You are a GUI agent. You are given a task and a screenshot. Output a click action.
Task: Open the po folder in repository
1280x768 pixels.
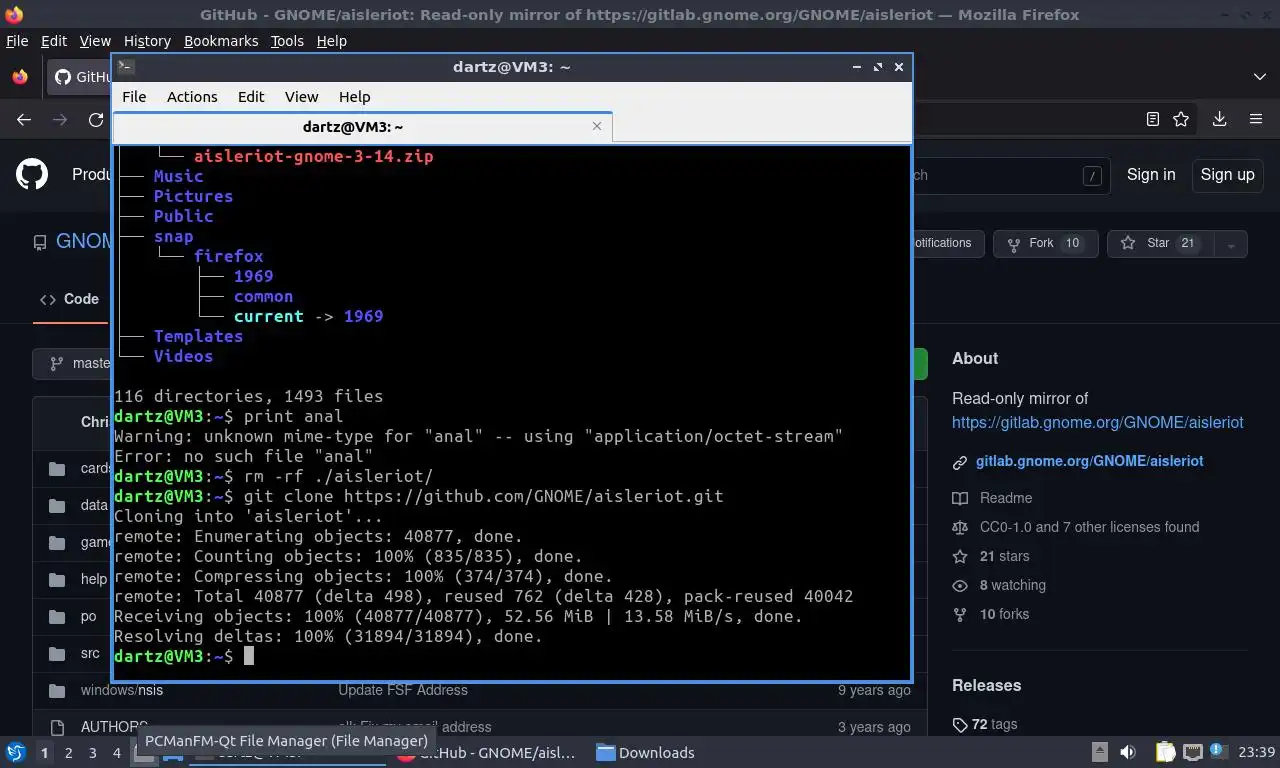[x=88, y=616]
